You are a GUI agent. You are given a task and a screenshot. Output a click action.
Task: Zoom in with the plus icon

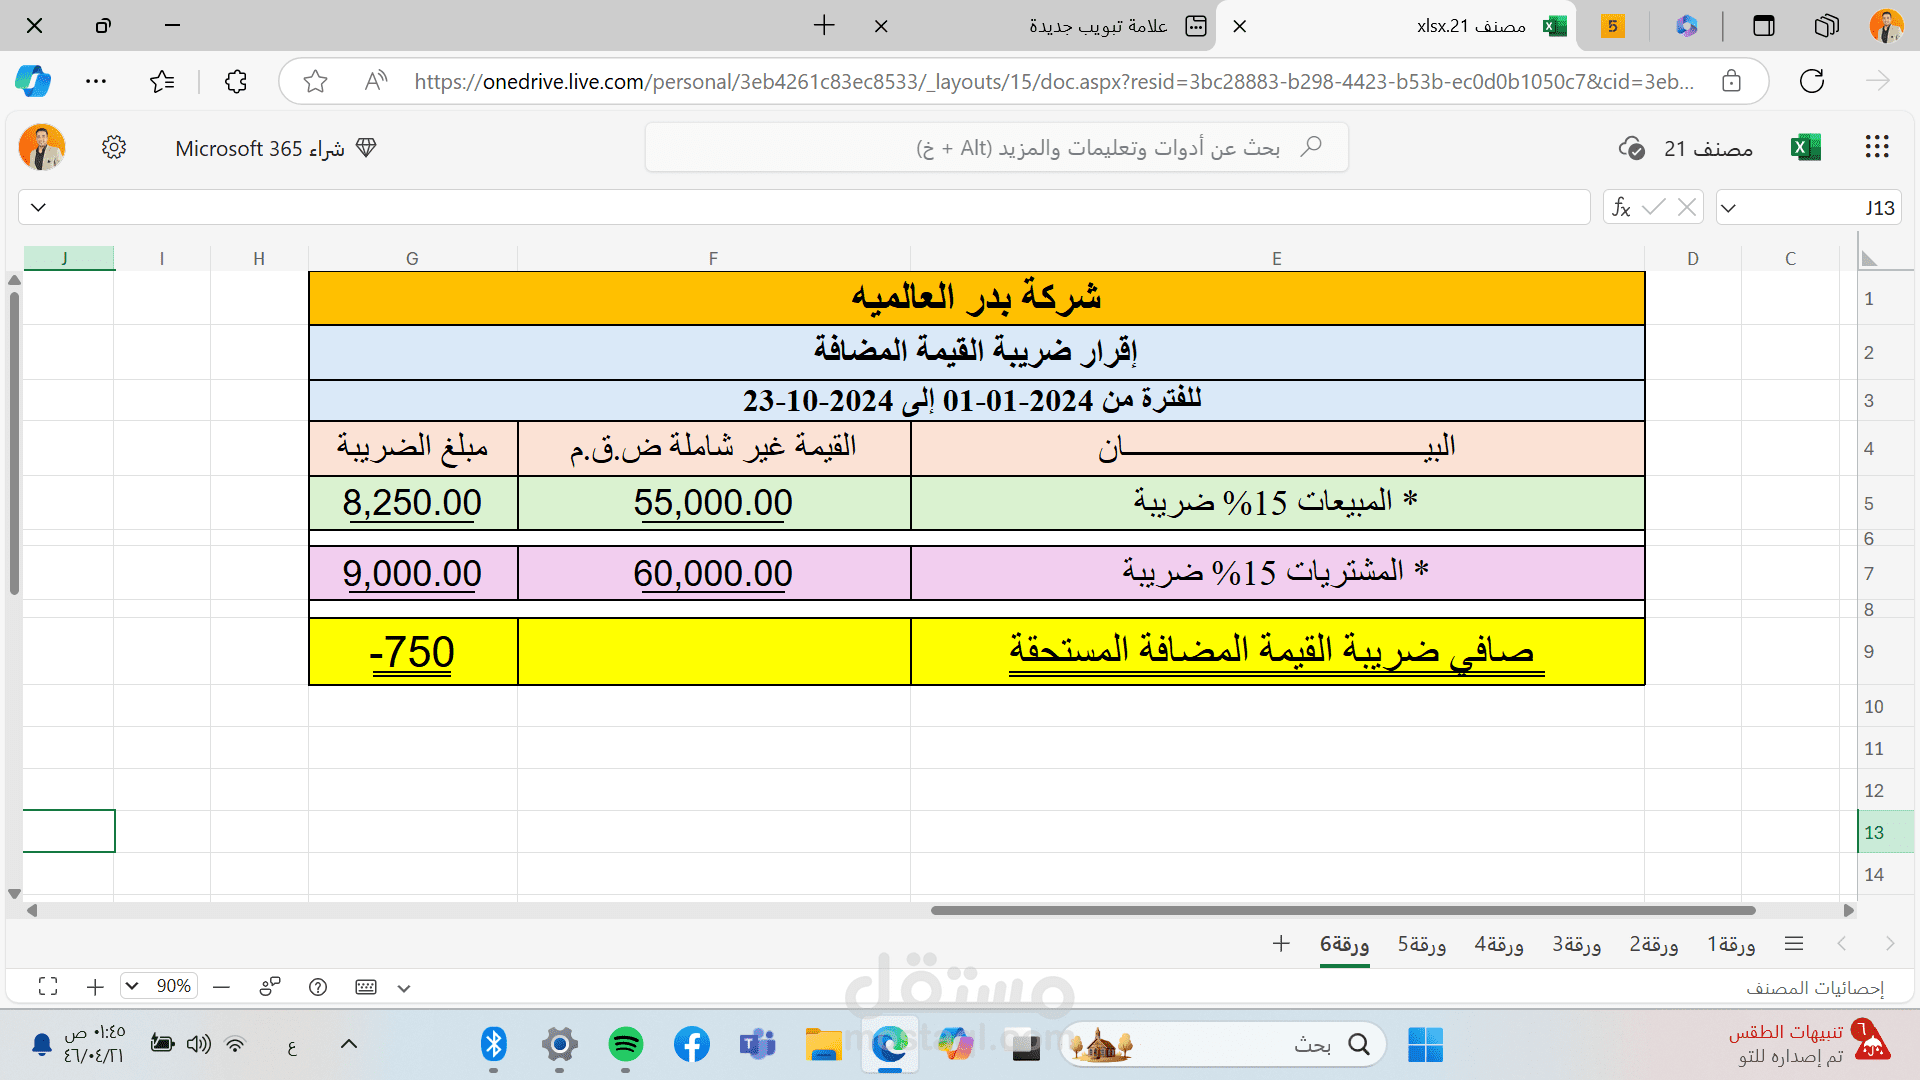pos(95,987)
